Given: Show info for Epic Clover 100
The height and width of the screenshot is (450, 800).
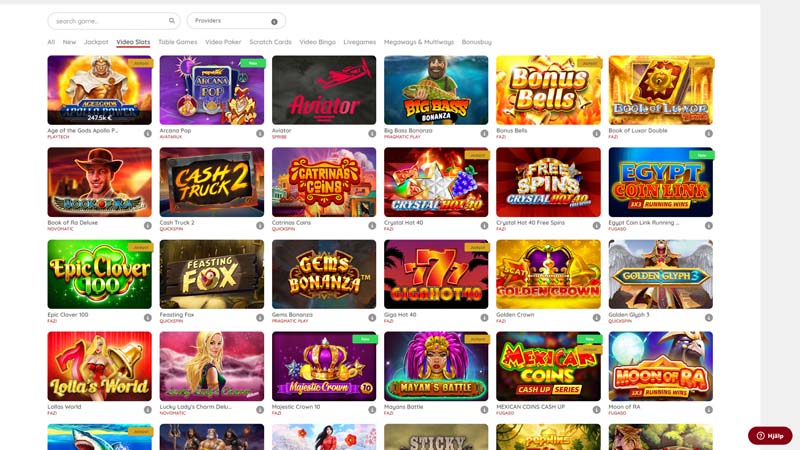Looking at the screenshot, I should [147, 317].
